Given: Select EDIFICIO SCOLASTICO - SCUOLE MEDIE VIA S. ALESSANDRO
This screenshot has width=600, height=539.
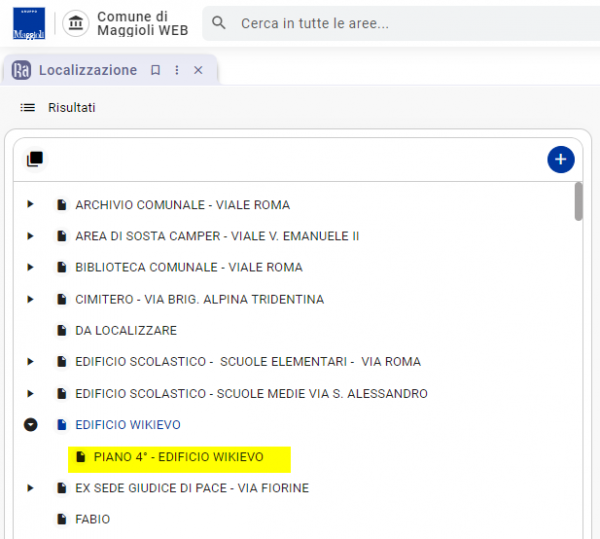Looking at the screenshot, I should [x=251, y=394].
